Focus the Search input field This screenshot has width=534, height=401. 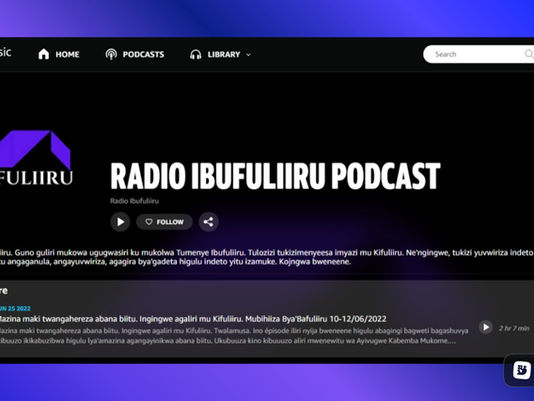pyautogui.click(x=478, y=54)
